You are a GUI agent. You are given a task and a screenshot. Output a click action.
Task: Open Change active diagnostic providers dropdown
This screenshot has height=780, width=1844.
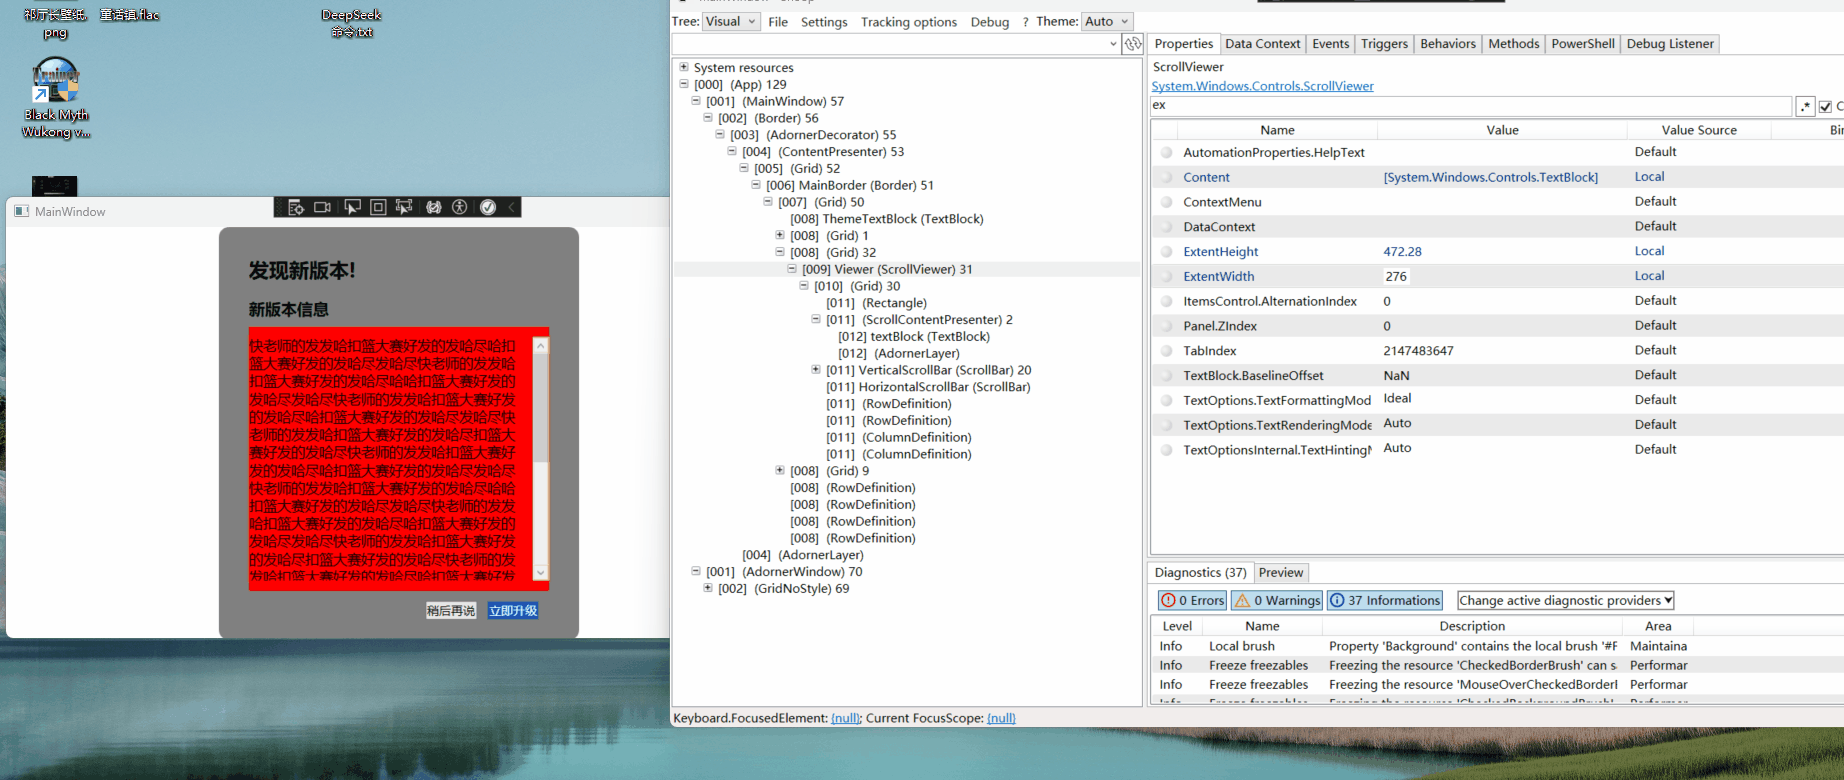click(1565, 600)
